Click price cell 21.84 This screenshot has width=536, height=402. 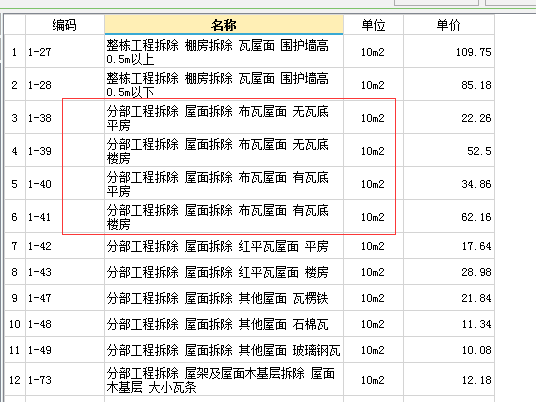pyautogui.click(x=449, y=298)
